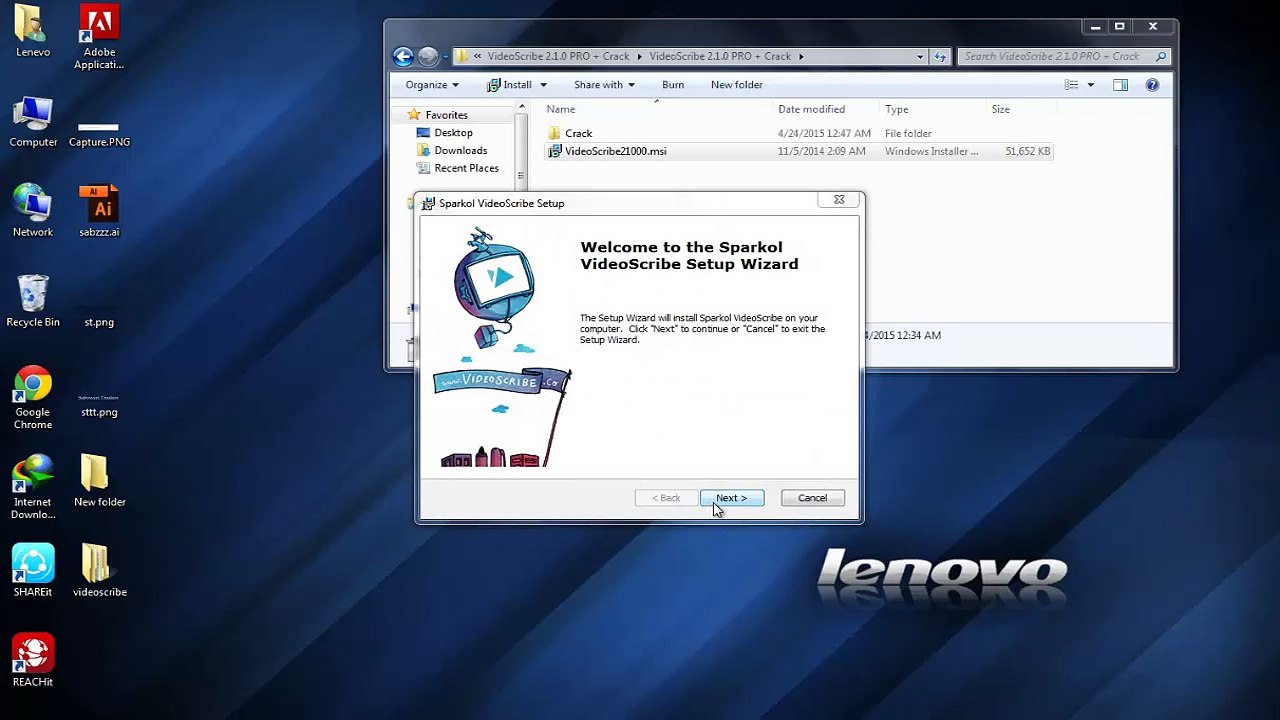Screen dimensions: 1280x720
Task: Select the REACHit desktop shortcut
Action: [x=33, y=661]
